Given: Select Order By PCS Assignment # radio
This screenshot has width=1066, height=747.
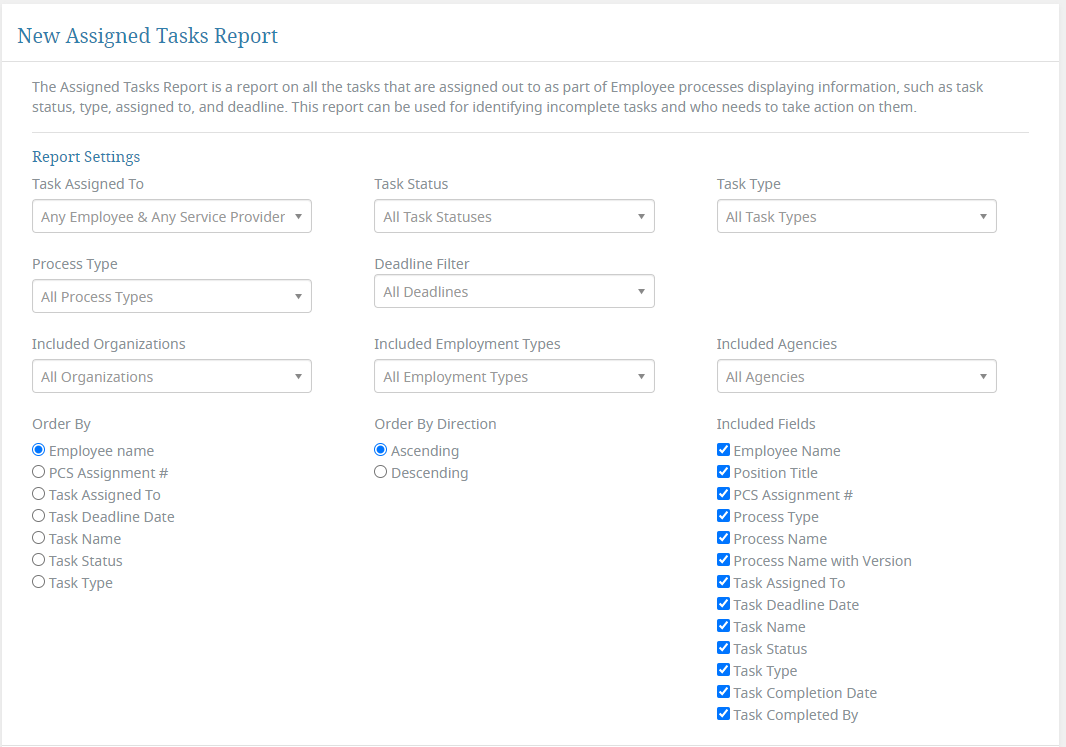Looking at the screenshot, I should tap(39, 472).
